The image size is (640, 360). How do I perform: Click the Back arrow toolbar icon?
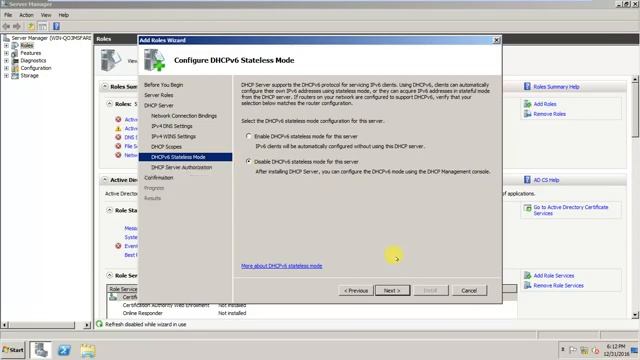point(6,27)
